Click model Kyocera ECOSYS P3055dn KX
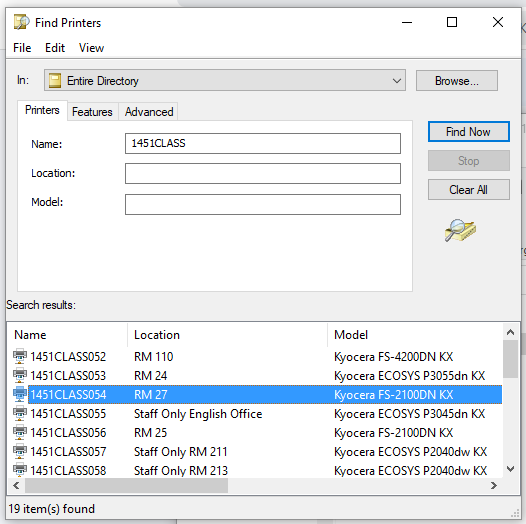 point(410,376)
